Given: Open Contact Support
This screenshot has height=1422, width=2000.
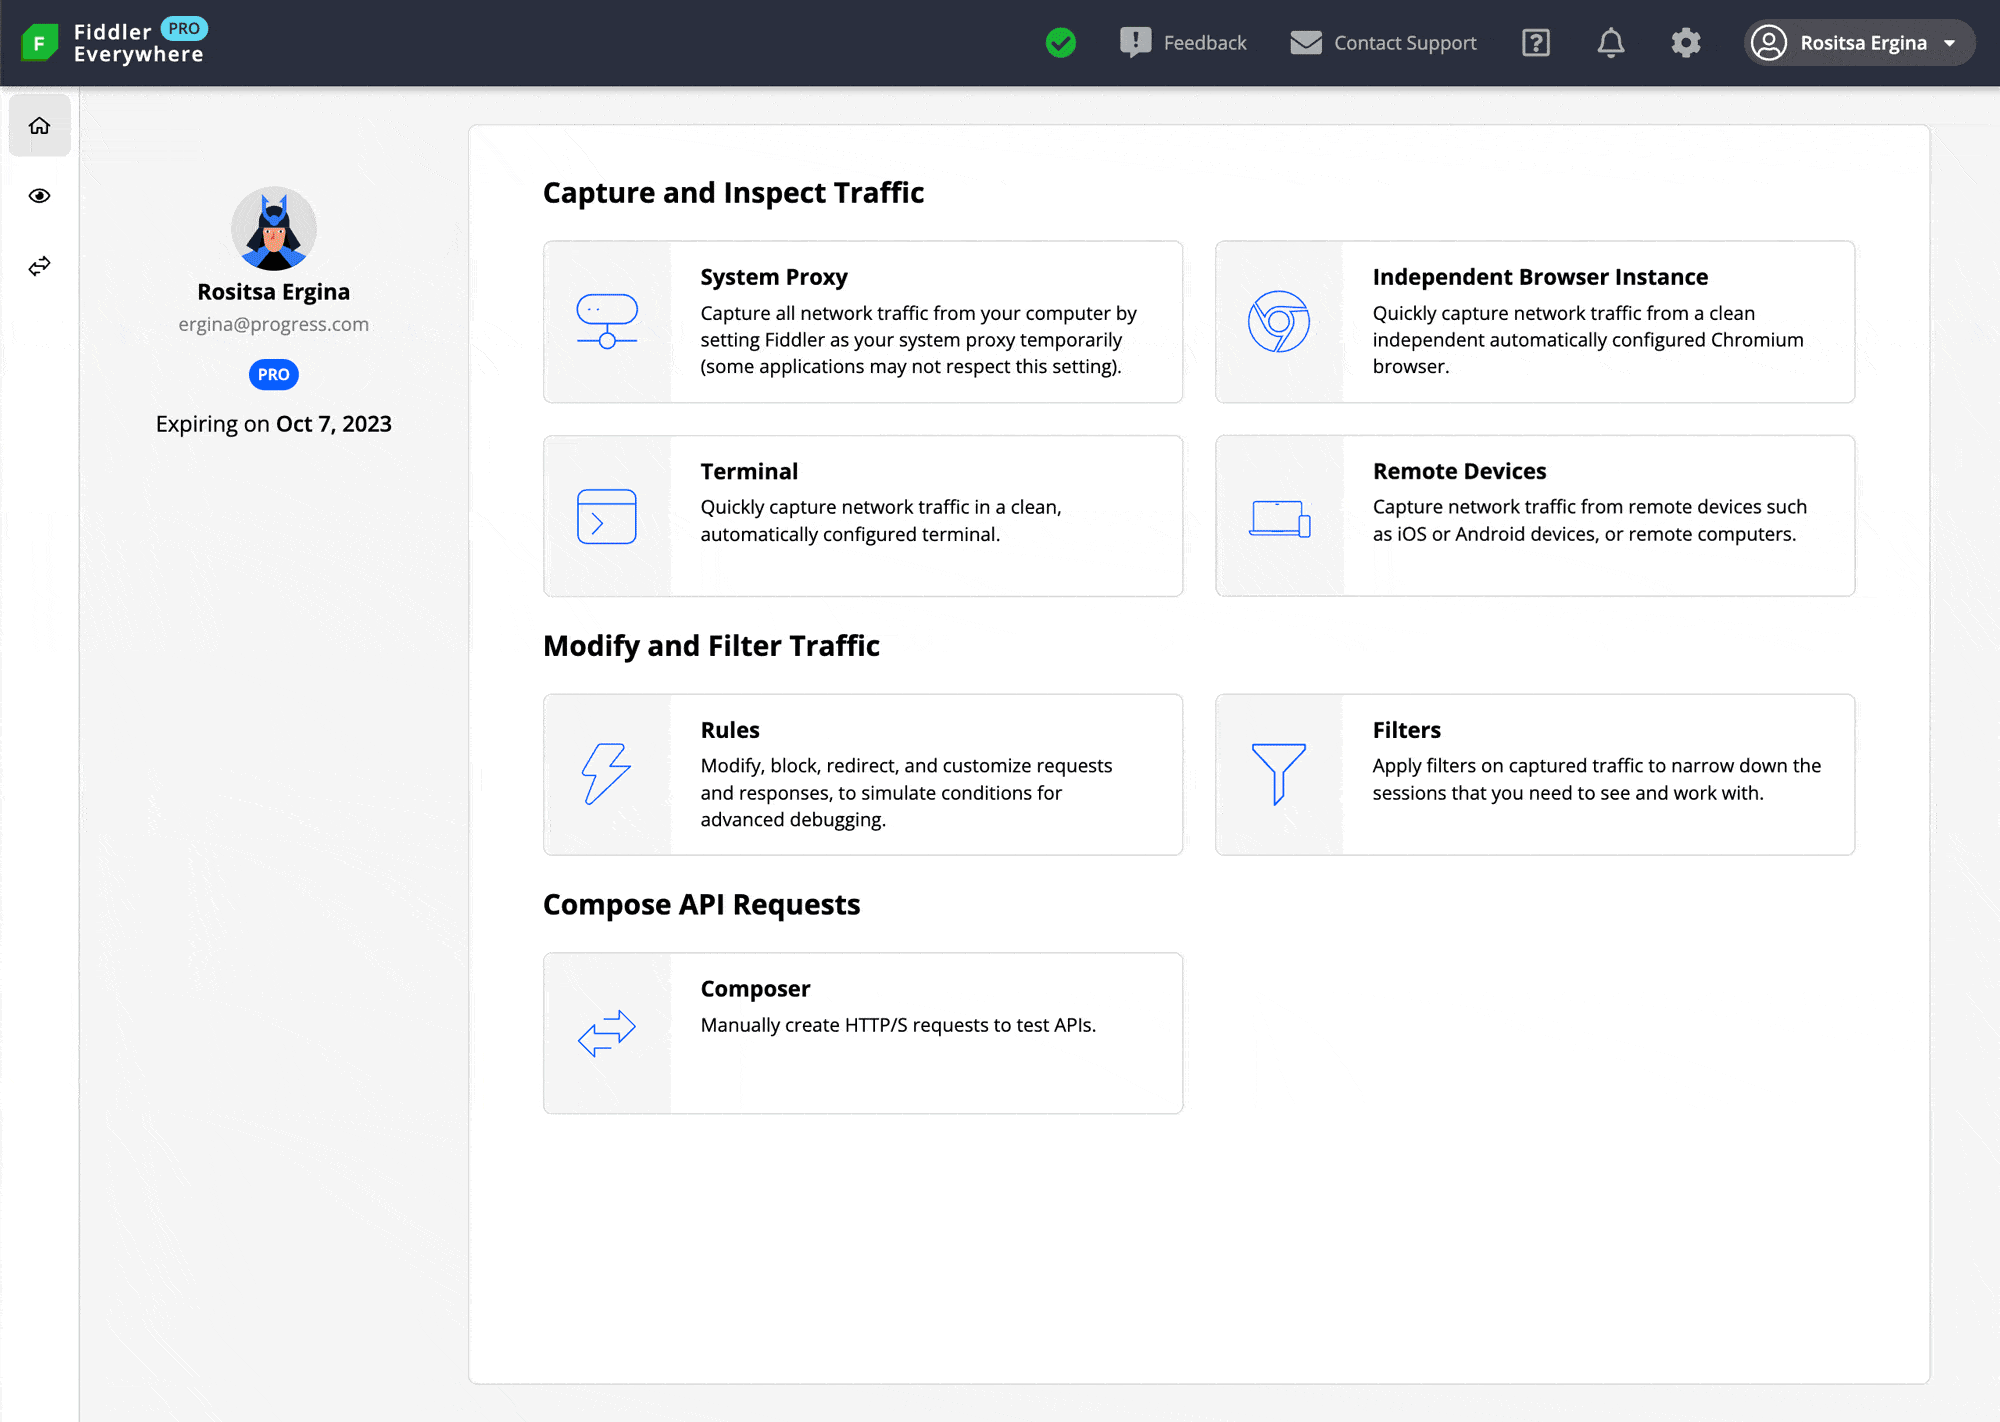Looking at the screenshot, I should [1383, 43].
